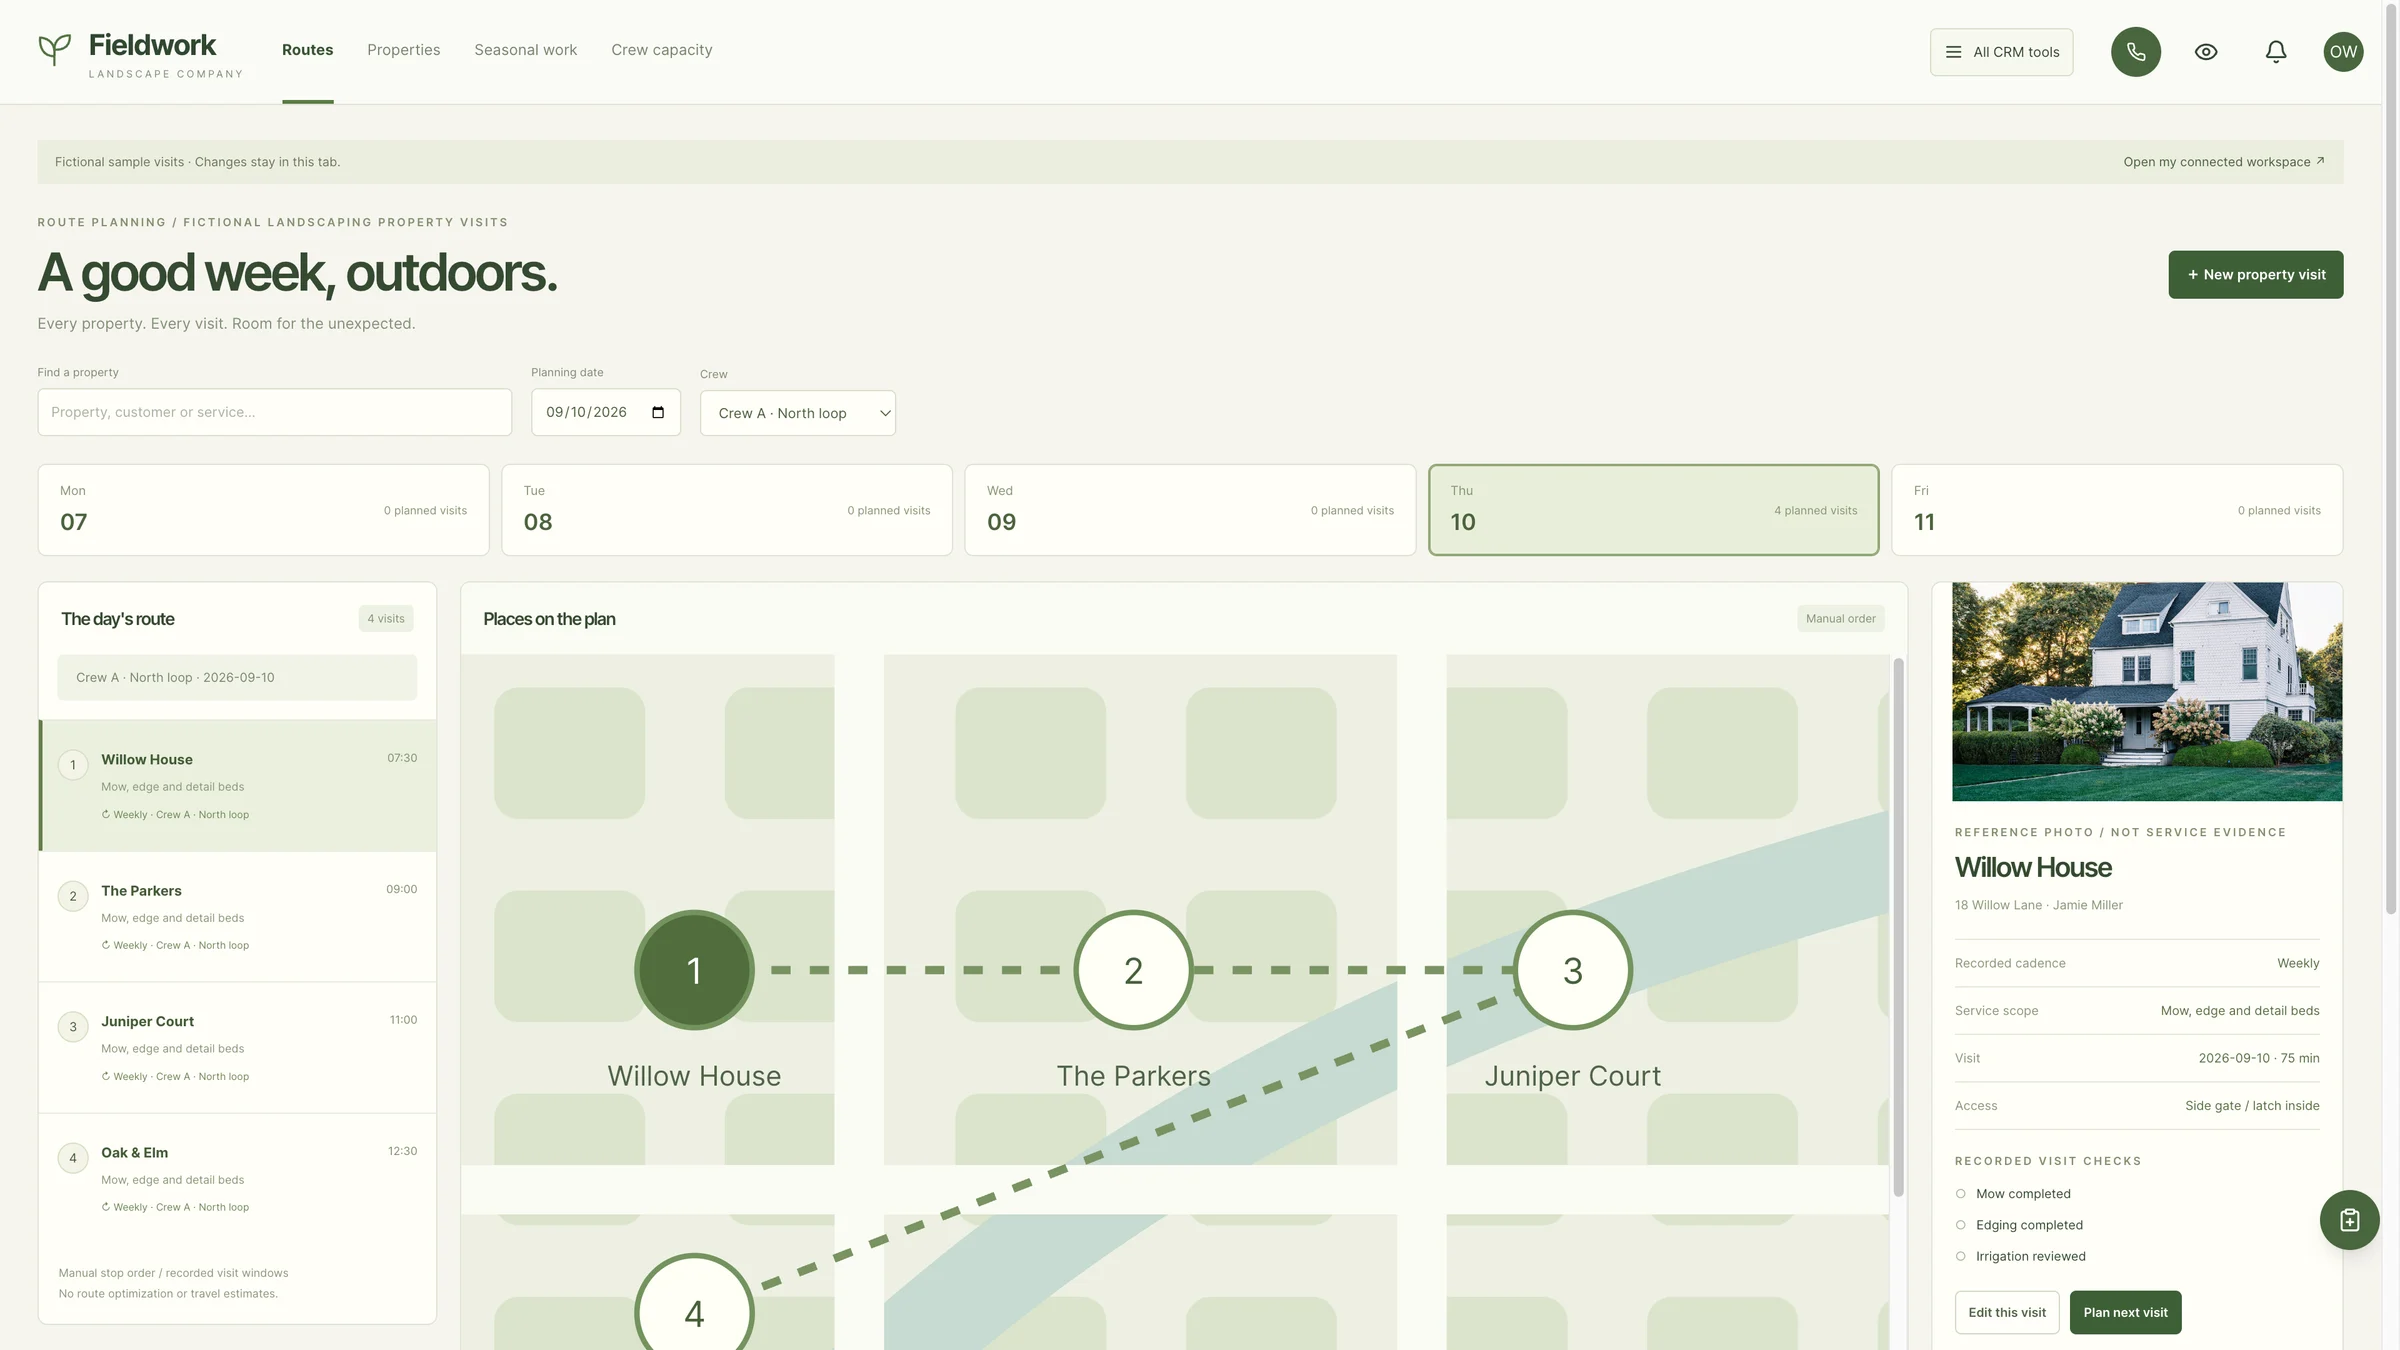Click Edit this visit
The image size is (2400, 1350).
coord(2007,1313)
